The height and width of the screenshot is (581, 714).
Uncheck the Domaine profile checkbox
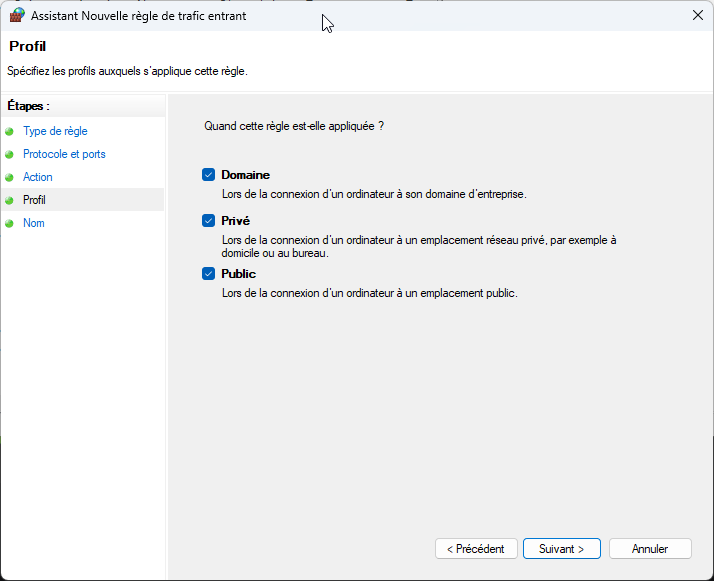[x=208, y=174]
